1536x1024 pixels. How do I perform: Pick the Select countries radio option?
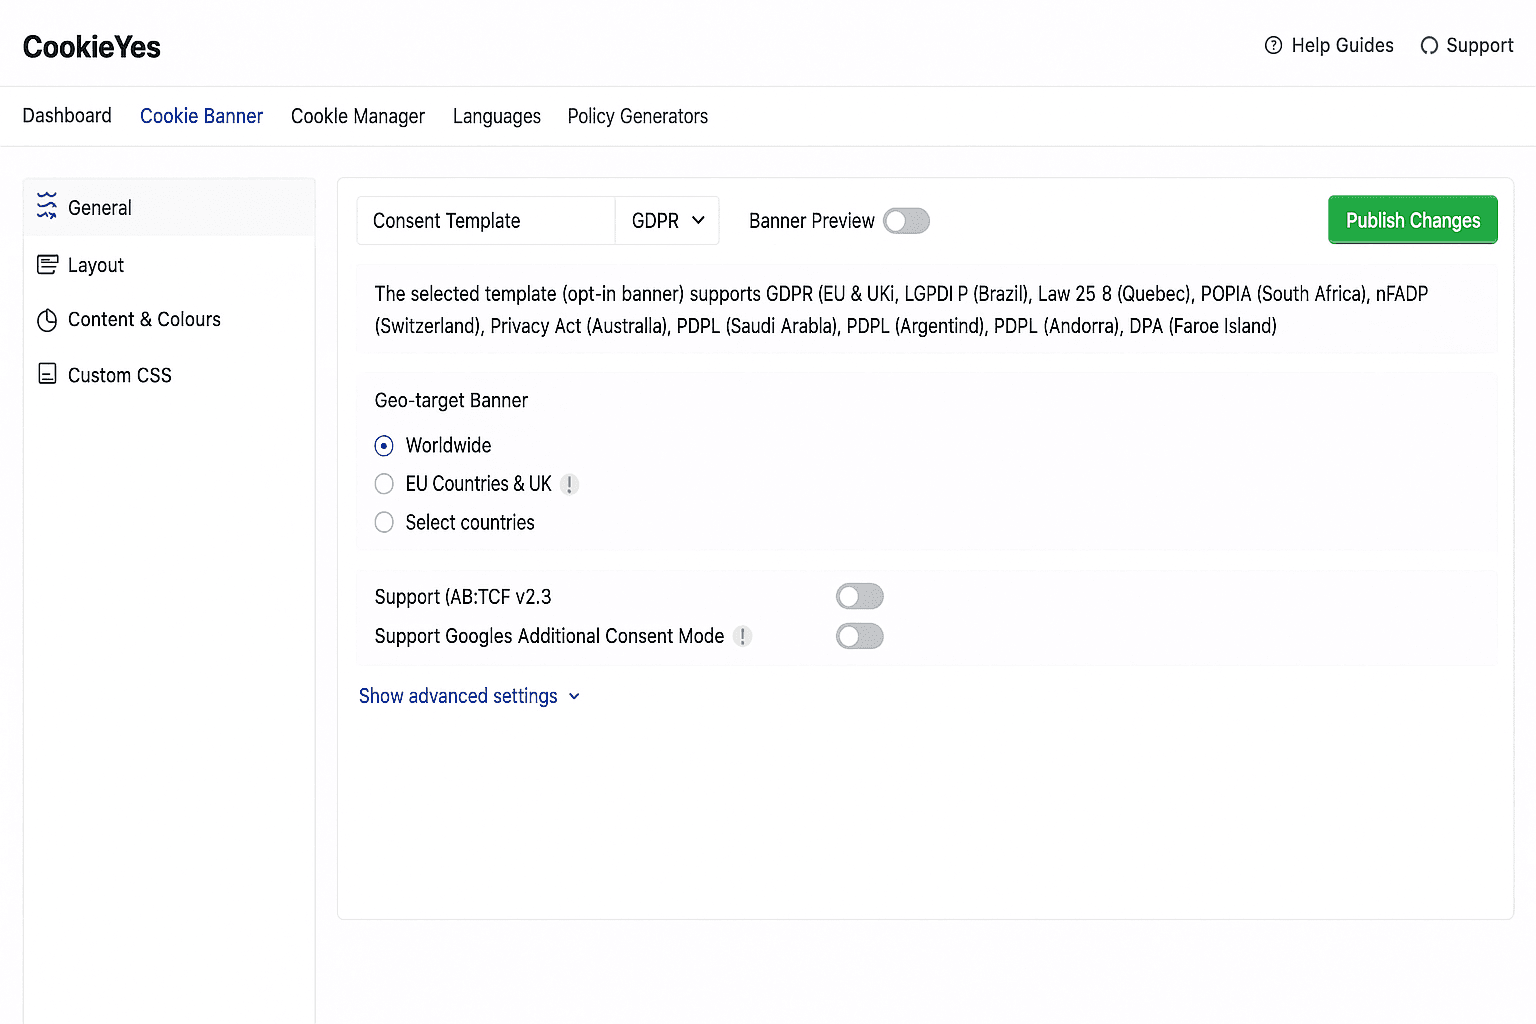point(384,522)
